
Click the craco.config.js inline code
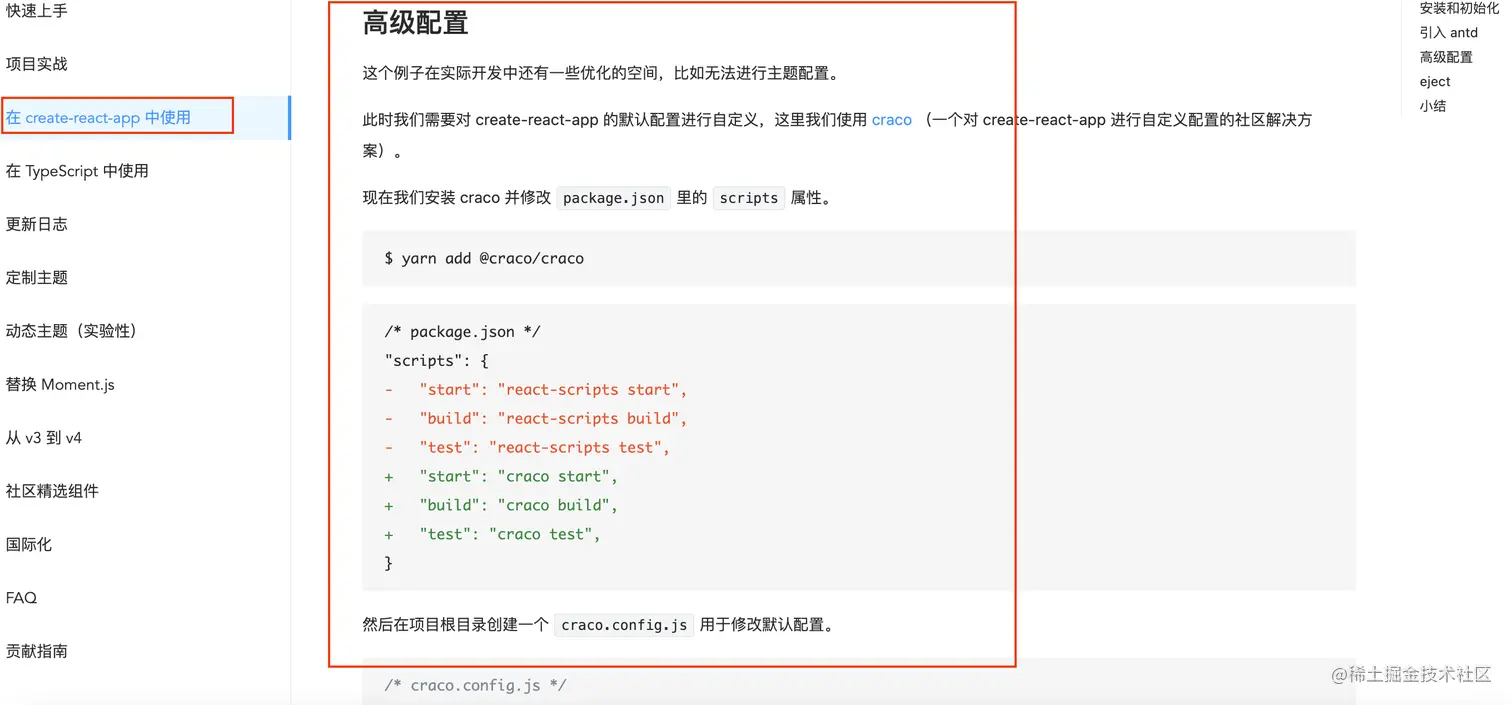pos(624,625)
